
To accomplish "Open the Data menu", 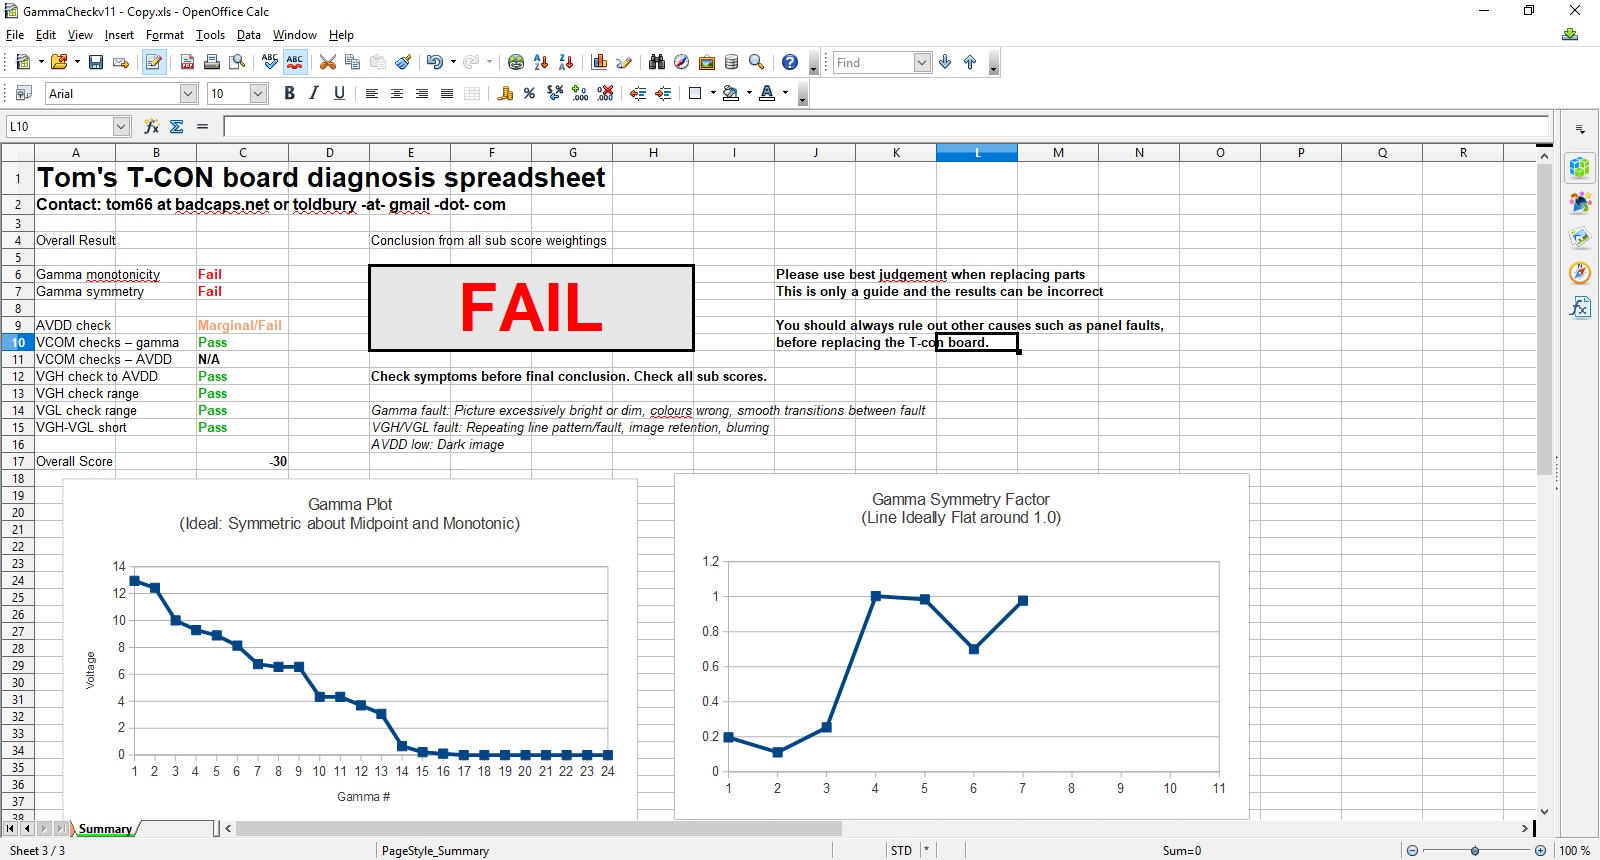I will (249, 35).
